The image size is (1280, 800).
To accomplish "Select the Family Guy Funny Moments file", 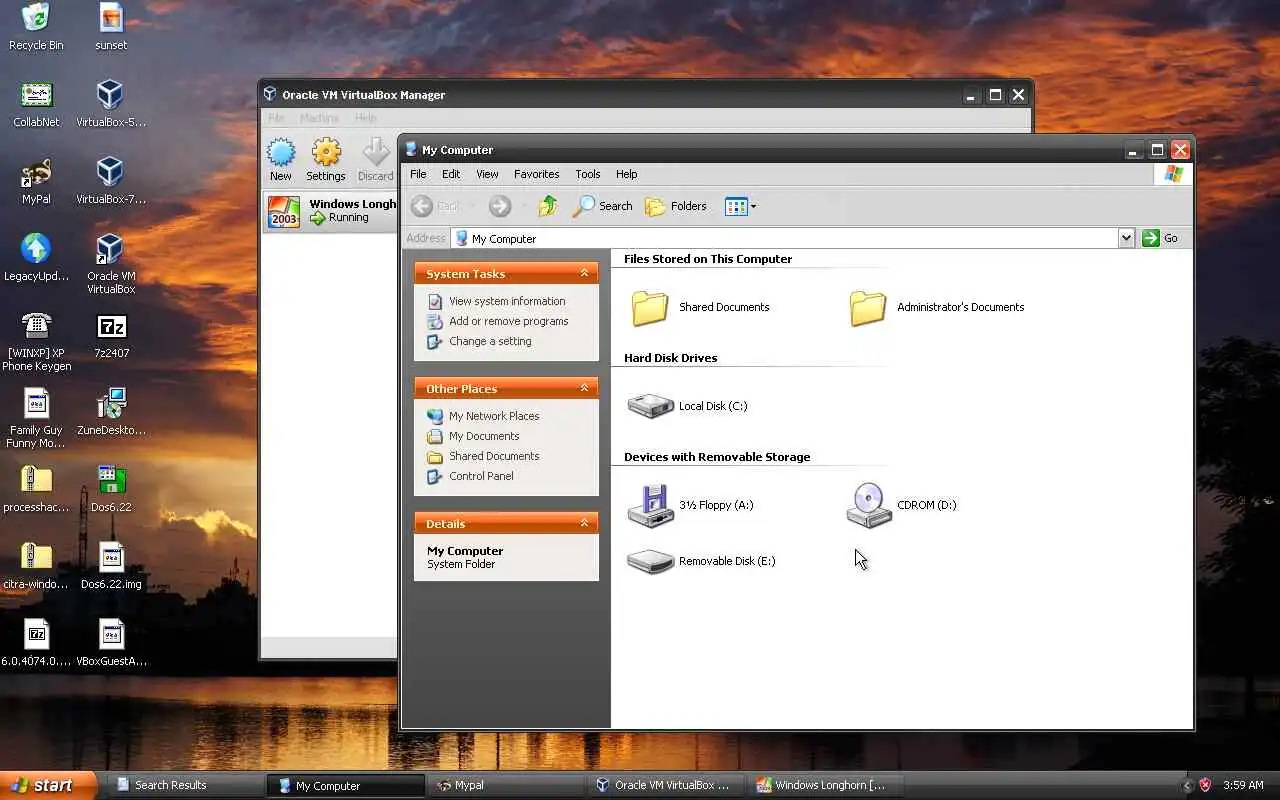I will click(x=36, y=418).
